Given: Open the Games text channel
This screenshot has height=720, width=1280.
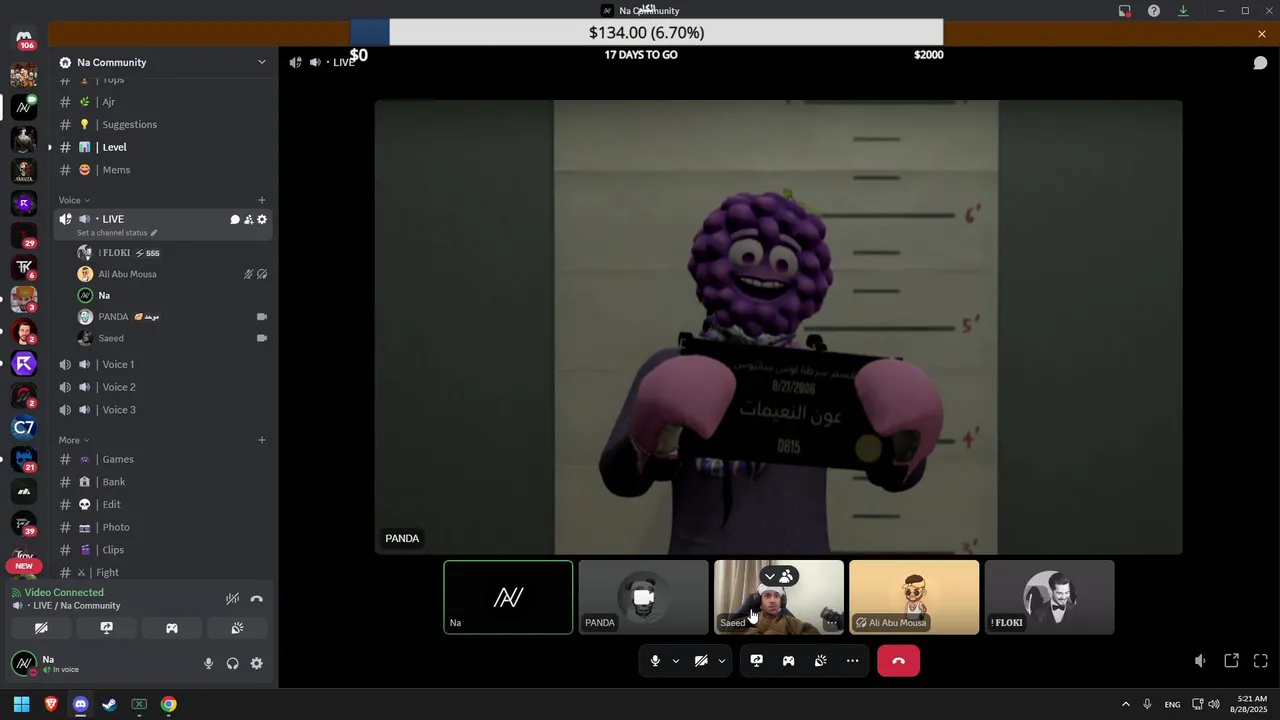Looking at the screenshot, I should point(163,459).
